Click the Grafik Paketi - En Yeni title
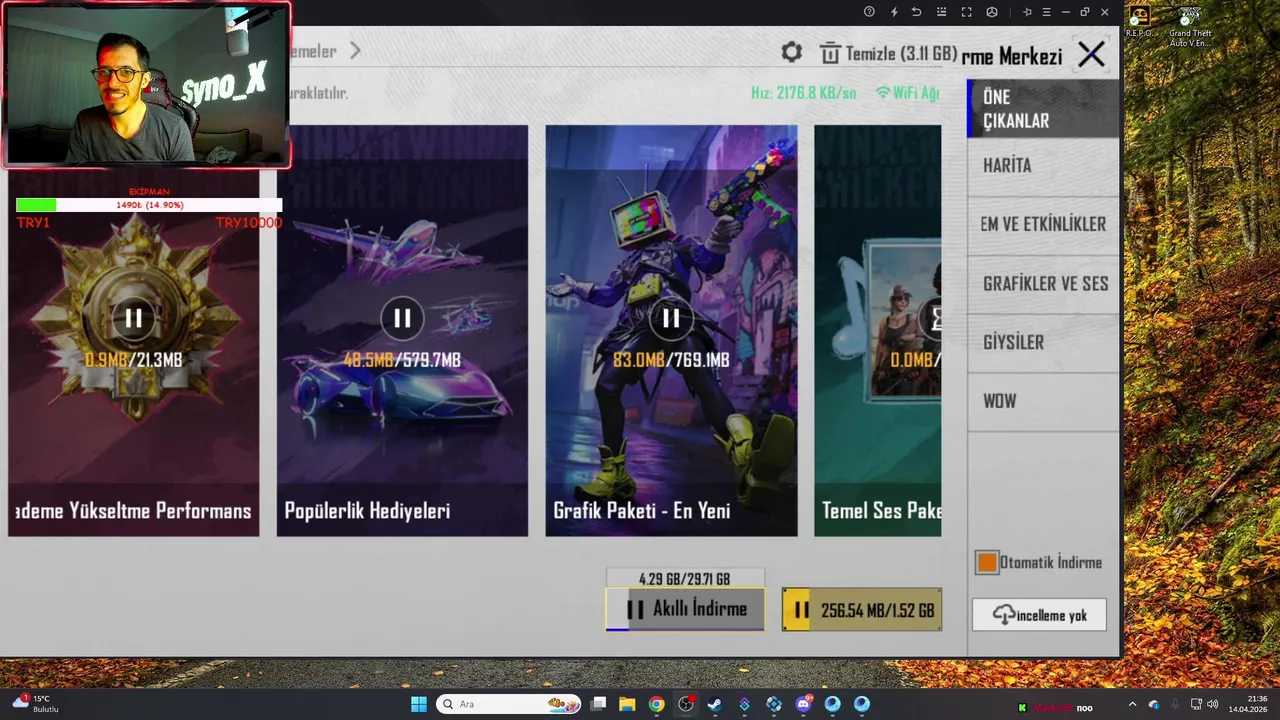 pyautogui.click(x=642, y=511)
